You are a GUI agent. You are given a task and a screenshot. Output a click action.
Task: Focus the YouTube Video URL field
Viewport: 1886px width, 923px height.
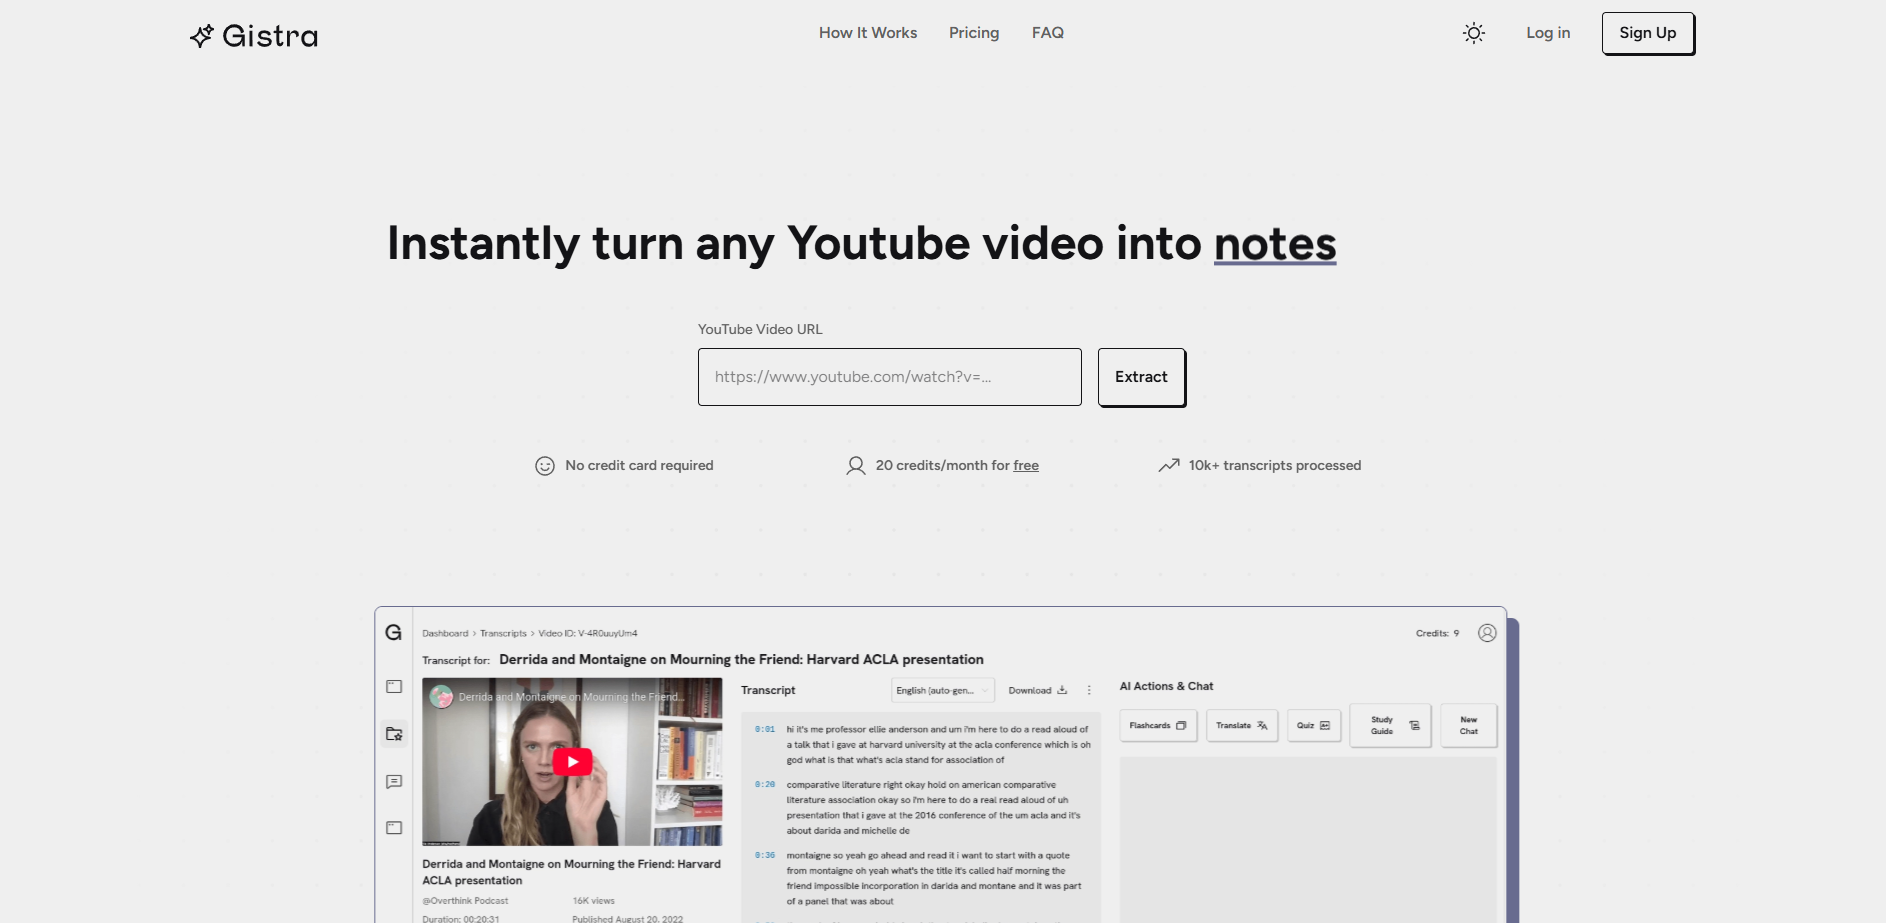pos(889,377)
